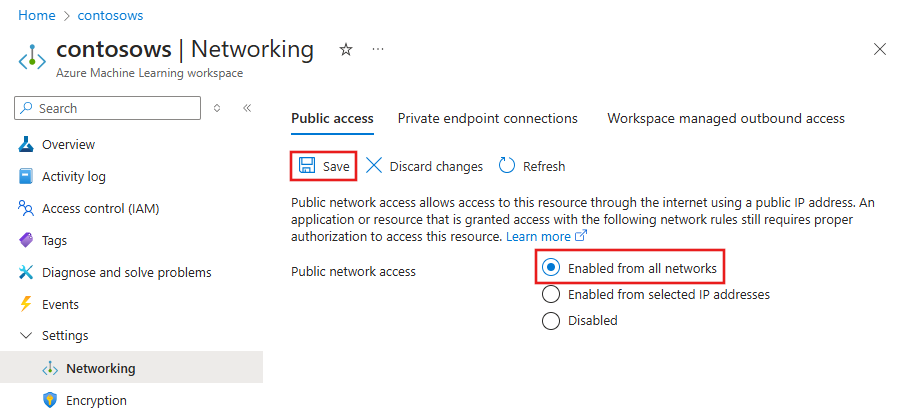Open the more options ellipsis menu
This screenshot has height=415, width=910.
click(378, 49)
